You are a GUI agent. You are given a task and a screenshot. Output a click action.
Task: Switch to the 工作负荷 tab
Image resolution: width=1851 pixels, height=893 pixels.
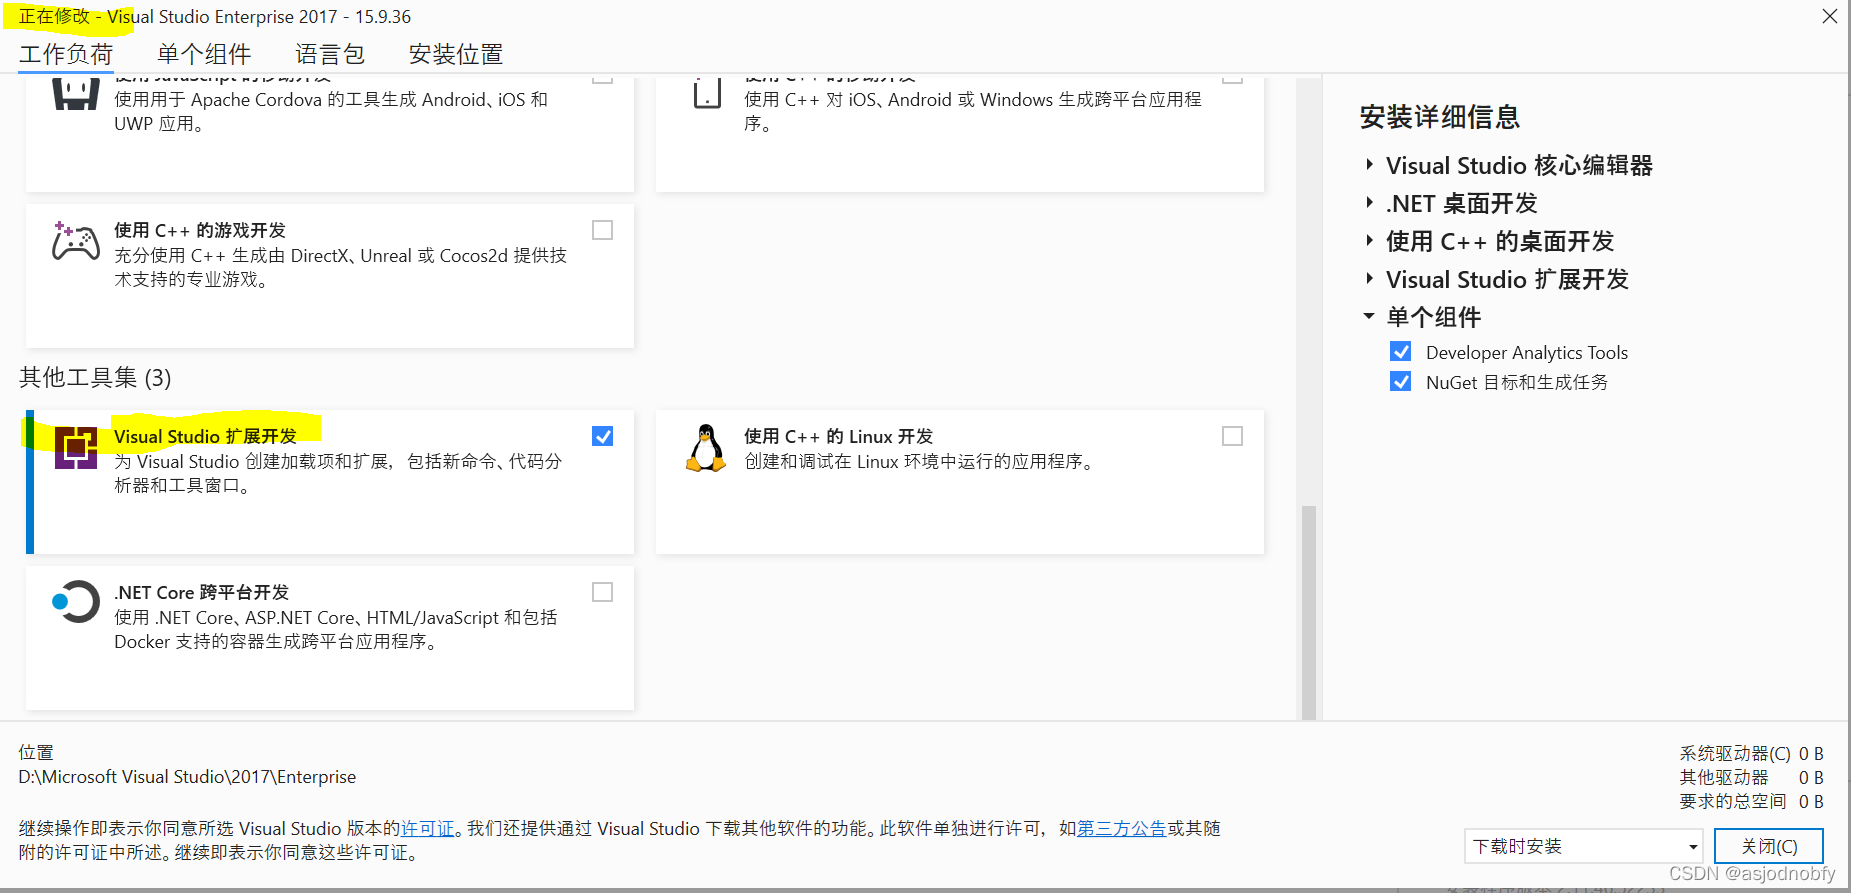click(66, 54)
